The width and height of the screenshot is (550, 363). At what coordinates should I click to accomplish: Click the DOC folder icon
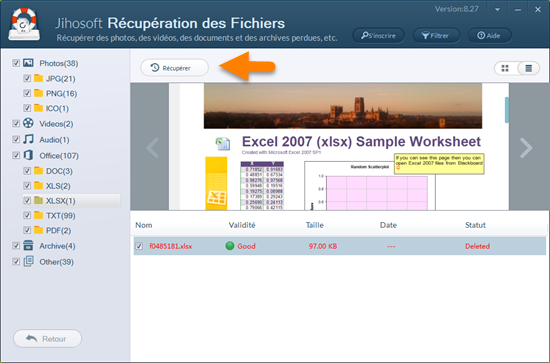(x=39, y=171)
